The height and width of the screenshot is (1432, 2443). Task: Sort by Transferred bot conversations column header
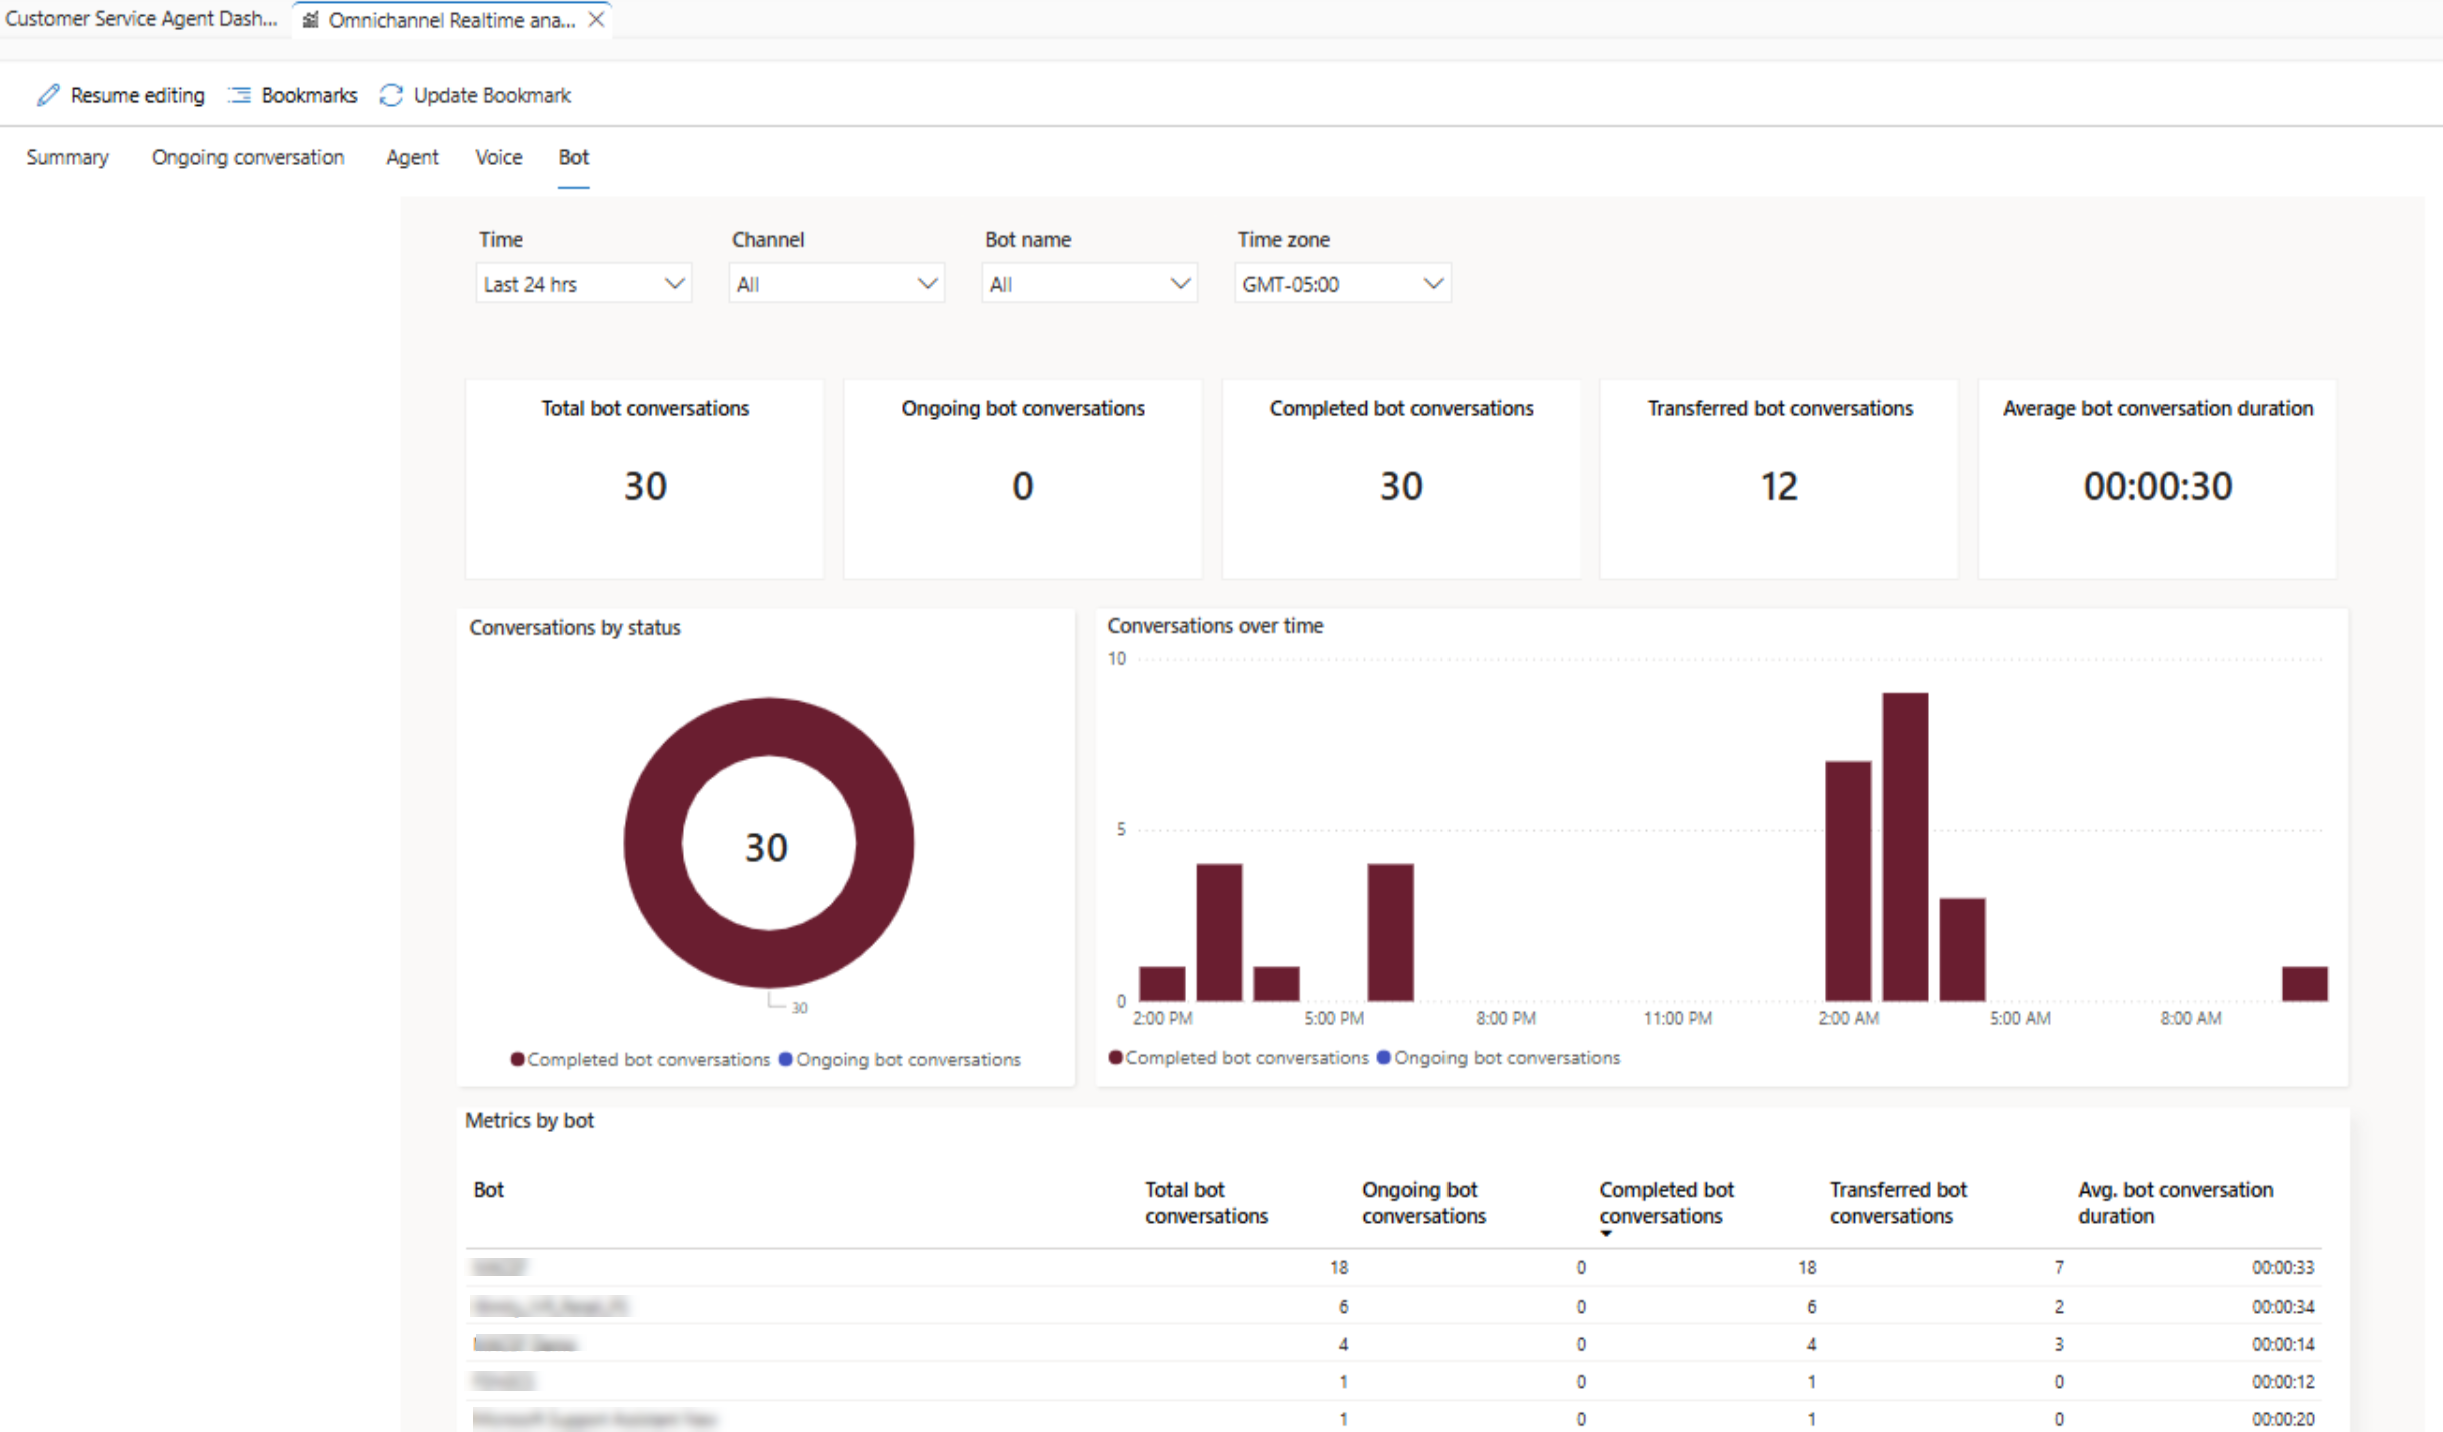pyautogui.click(x=1898, y=1203)
